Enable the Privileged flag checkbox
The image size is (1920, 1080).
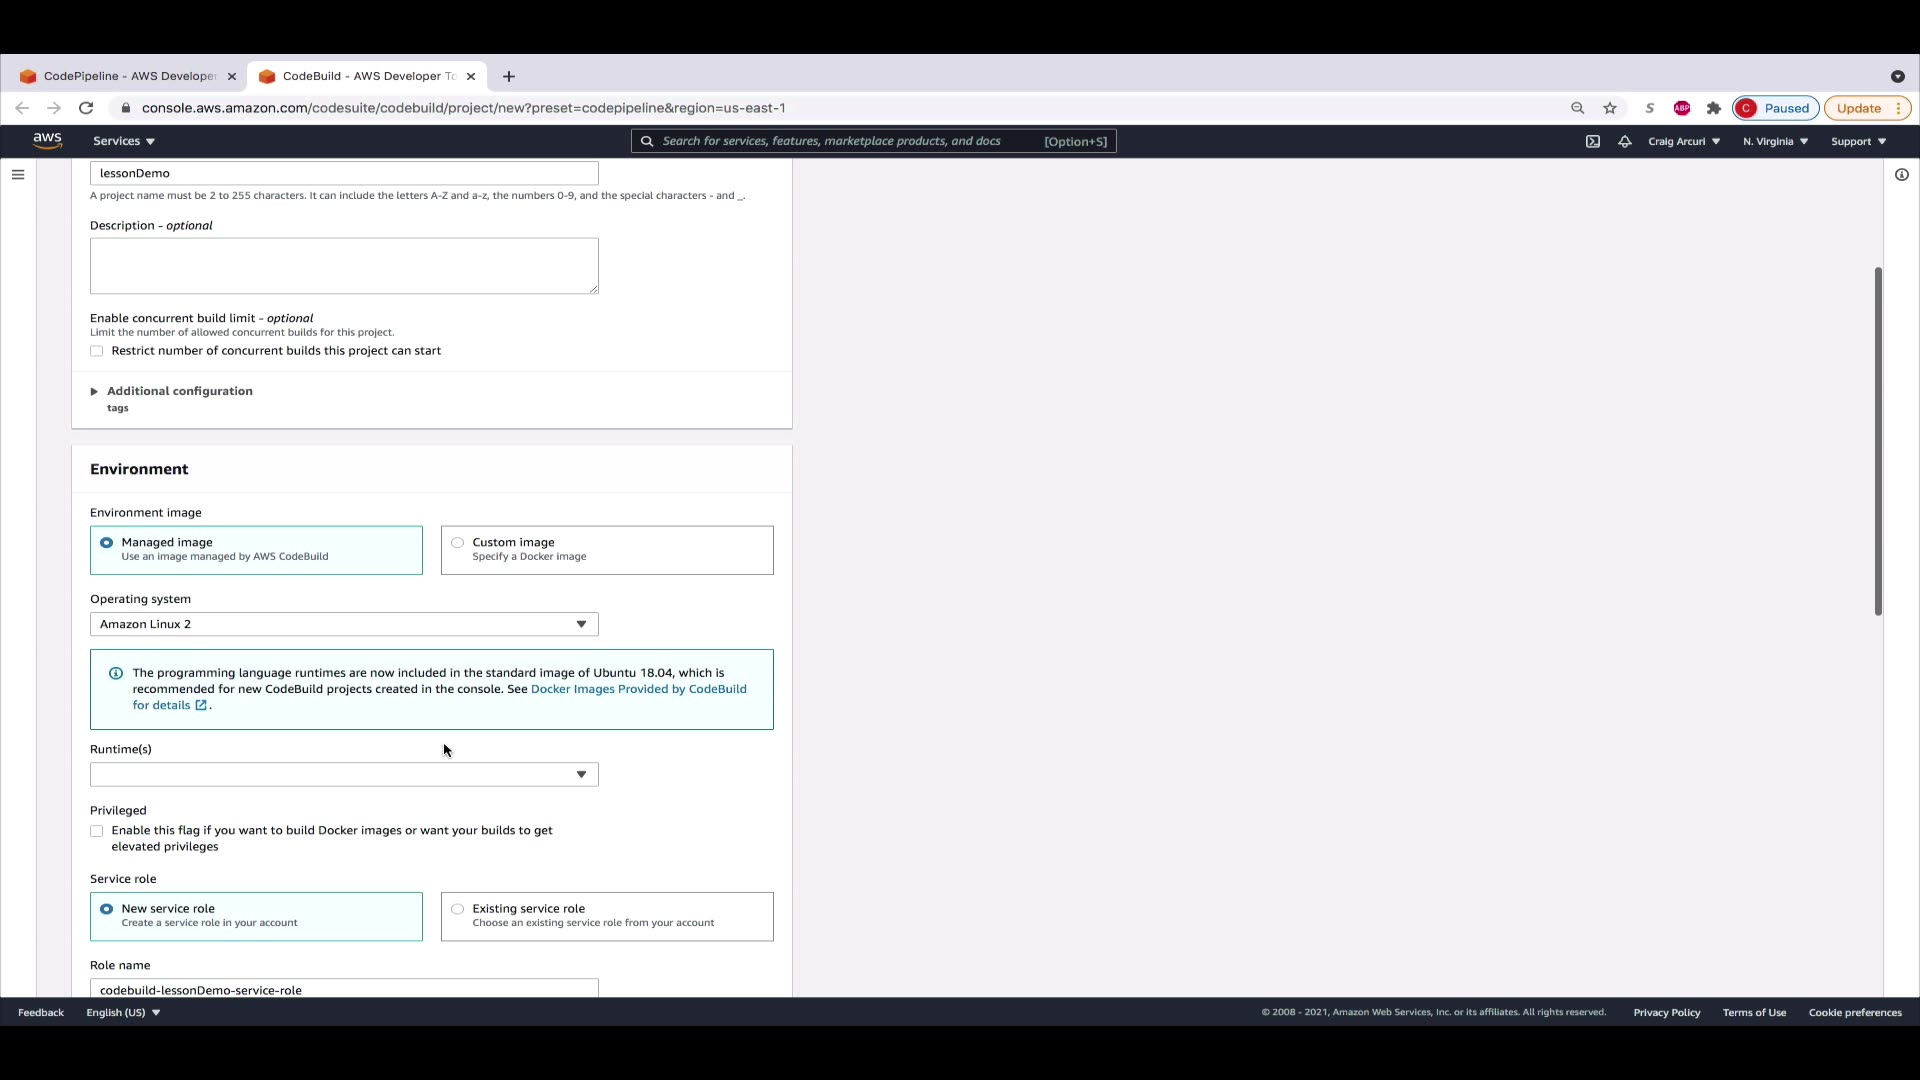97,831
